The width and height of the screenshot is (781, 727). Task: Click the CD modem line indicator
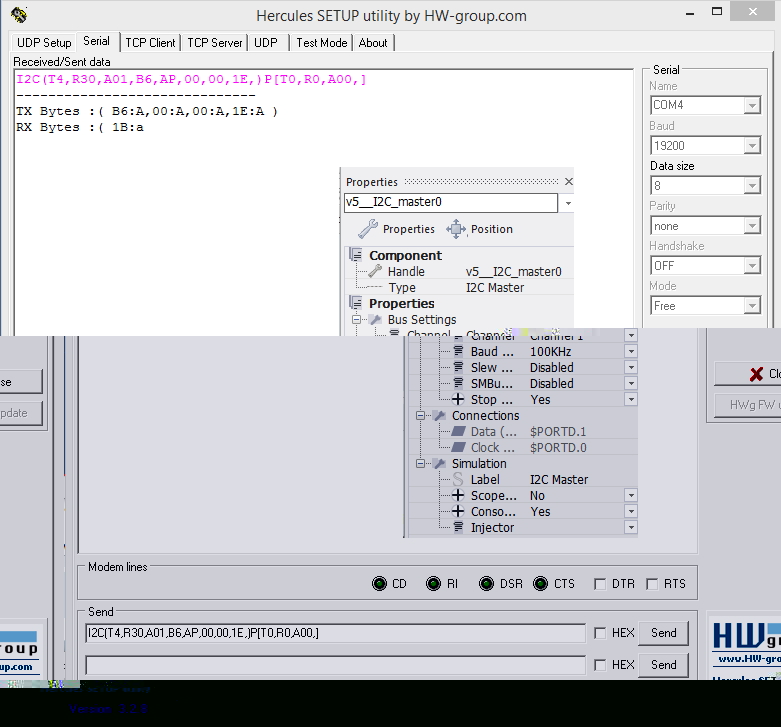(379, 584)
